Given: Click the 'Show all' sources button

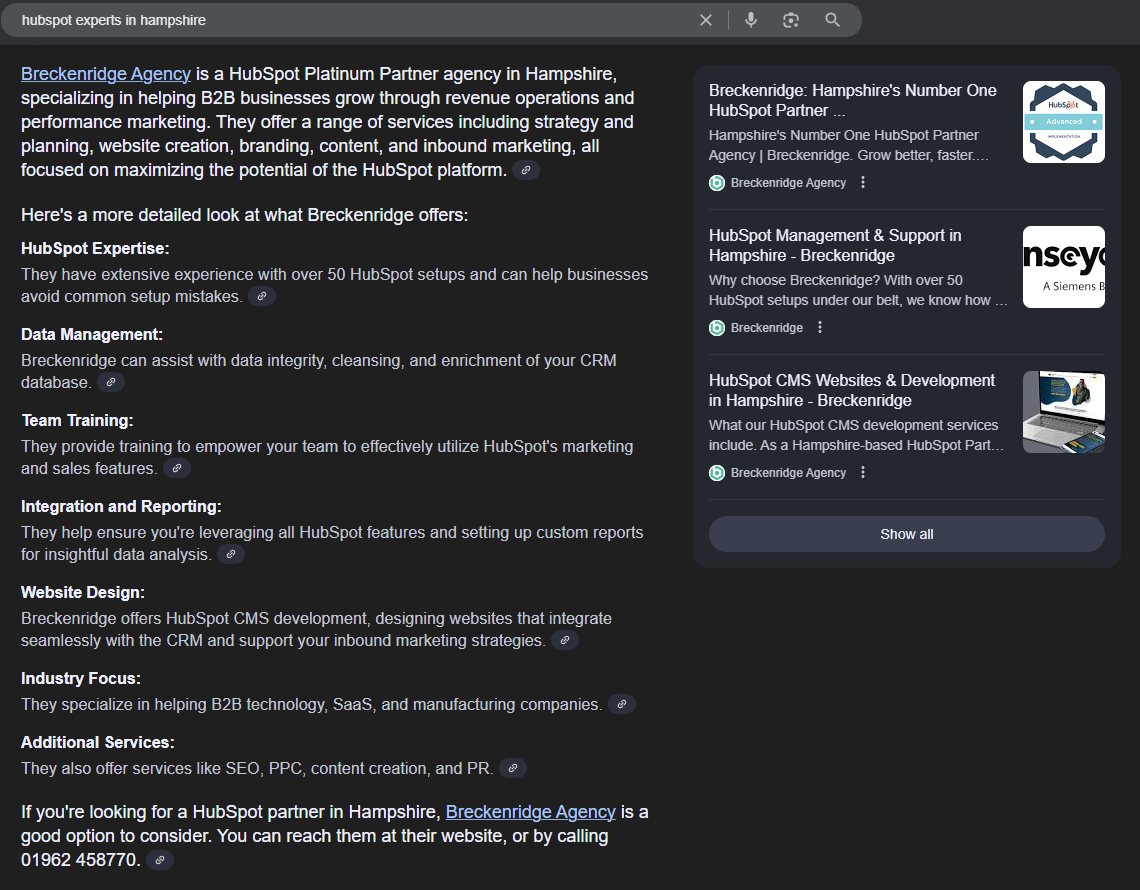Looking at the screenshot, I should point(907,534).
